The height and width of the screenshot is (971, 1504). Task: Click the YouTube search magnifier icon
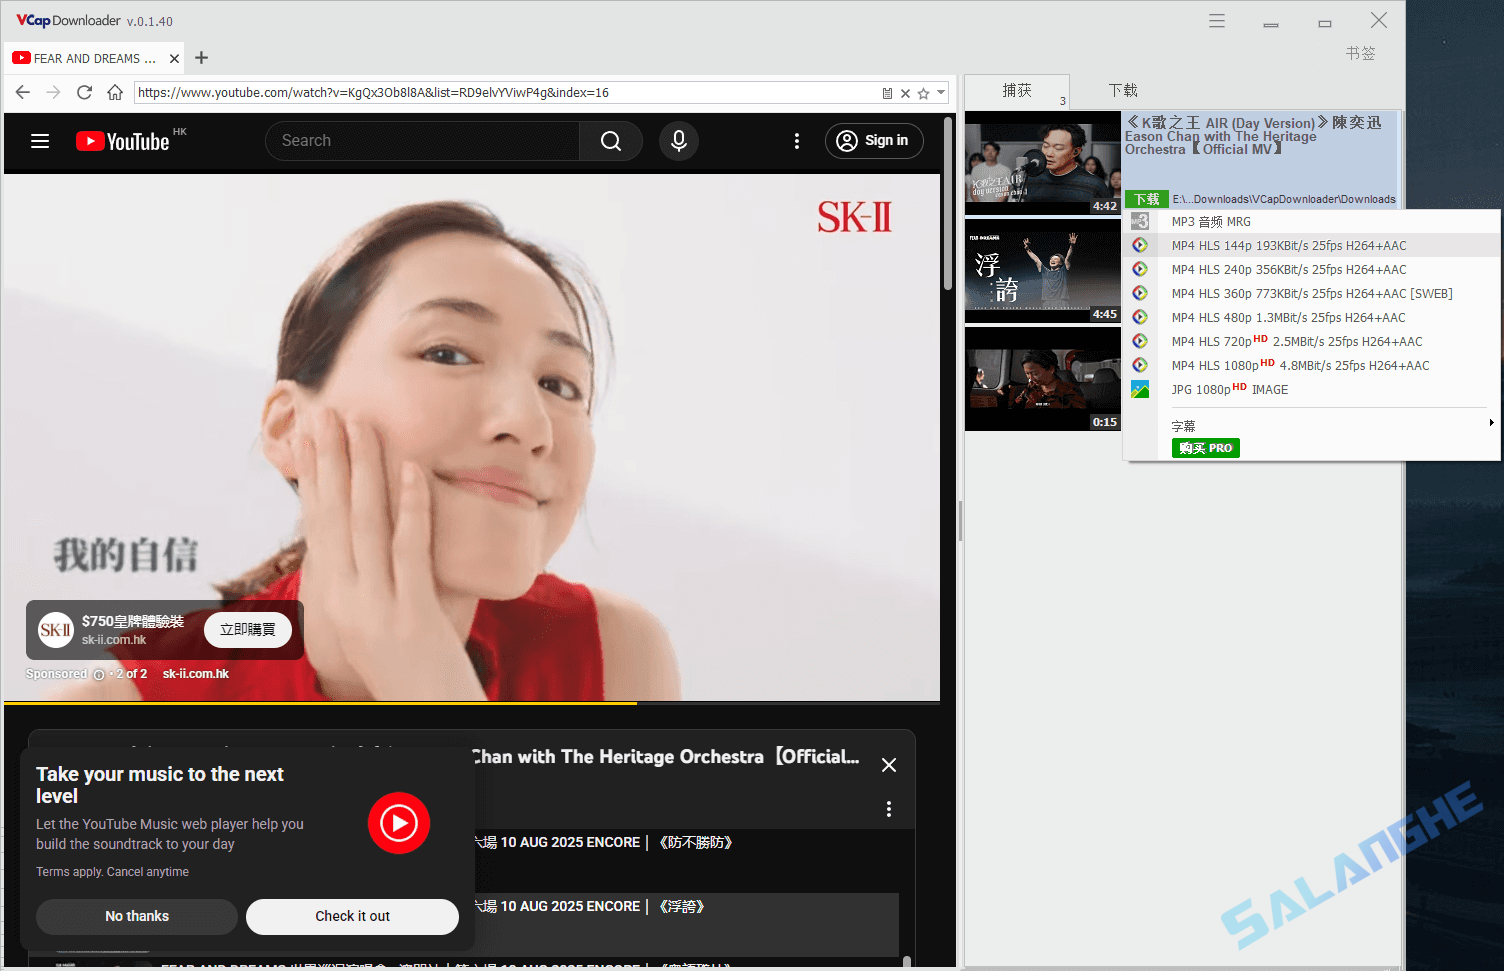click(610, 141)
